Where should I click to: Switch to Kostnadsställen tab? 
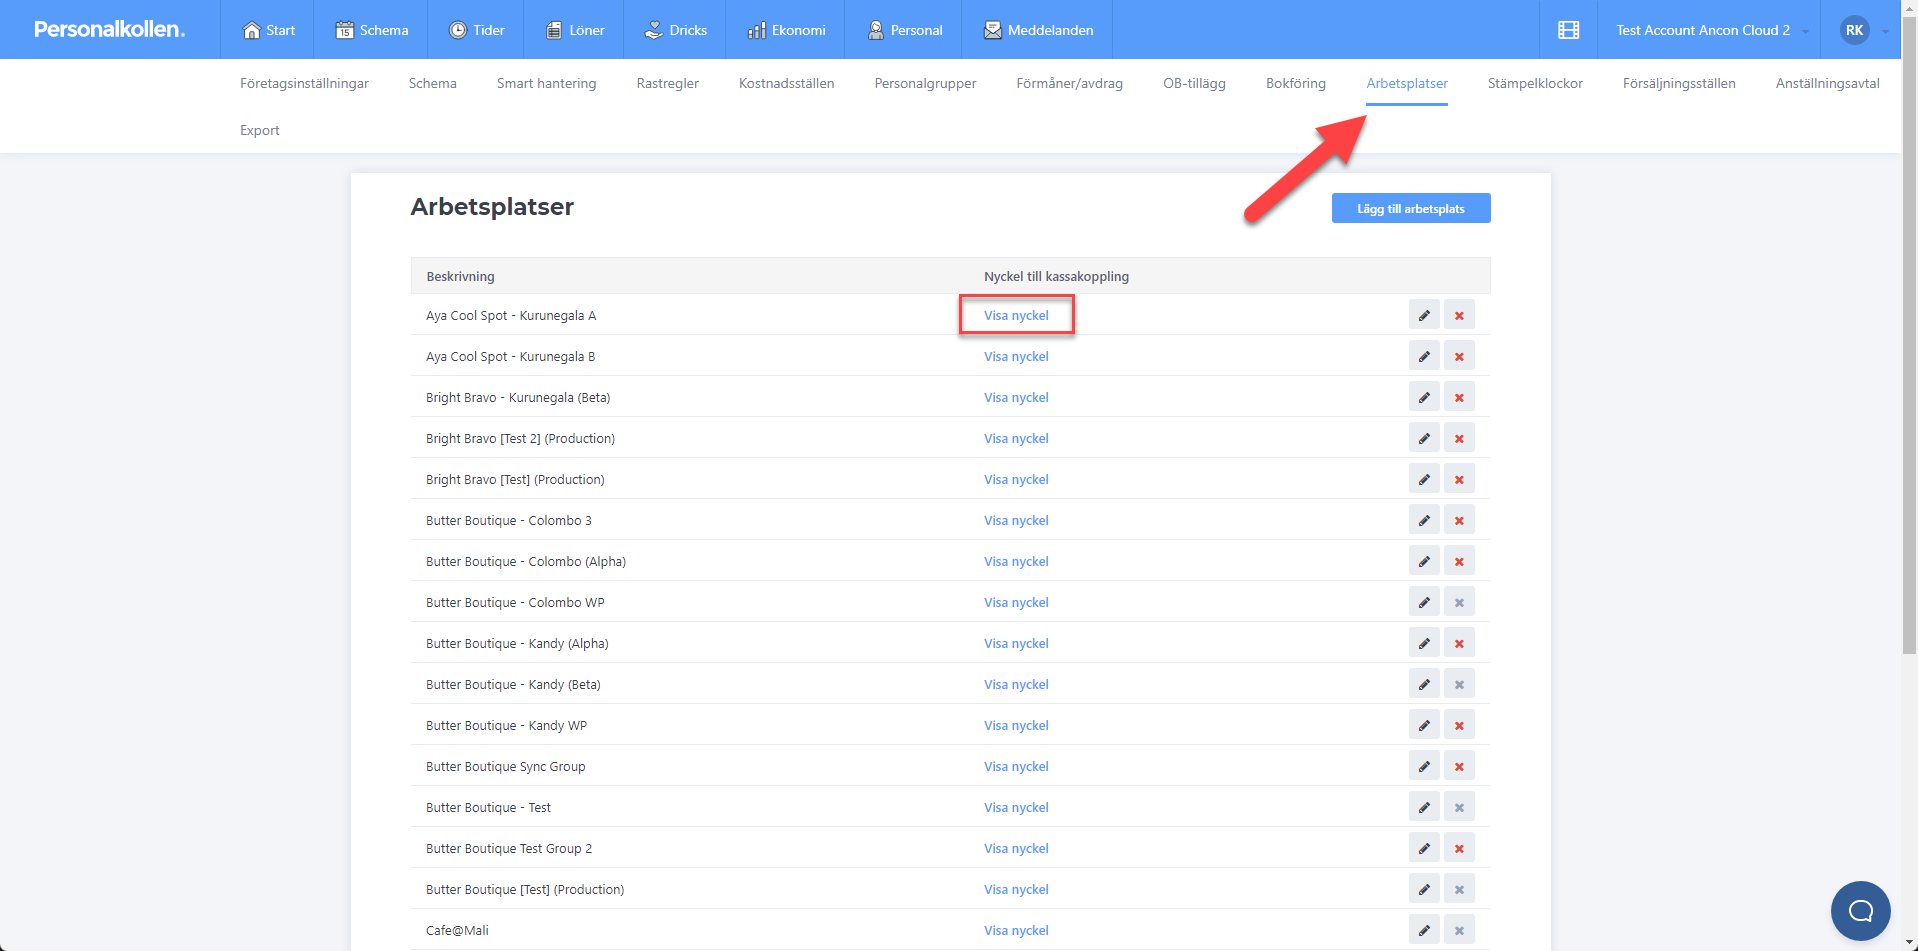pos(786,83)
